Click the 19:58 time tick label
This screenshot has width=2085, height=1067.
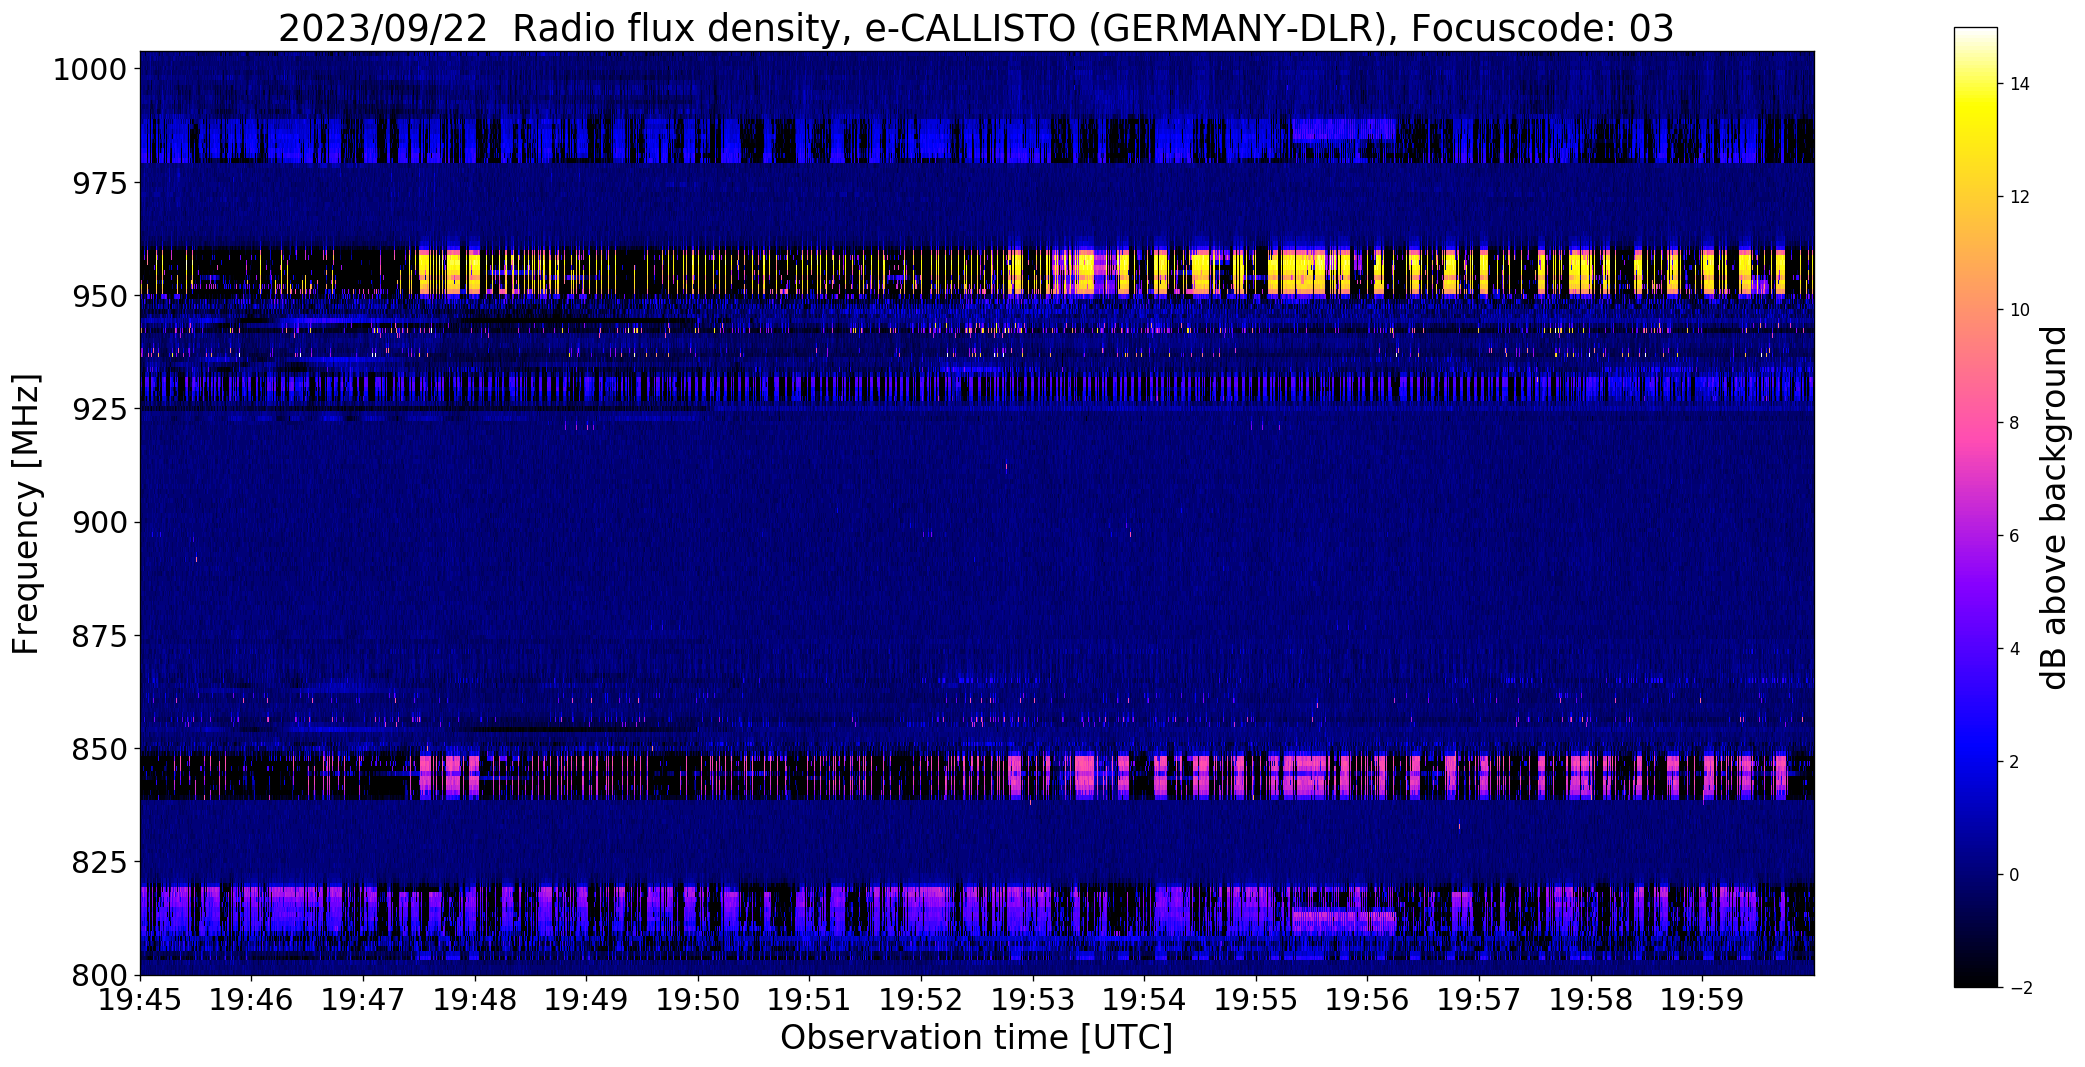click(1591, 1000)
